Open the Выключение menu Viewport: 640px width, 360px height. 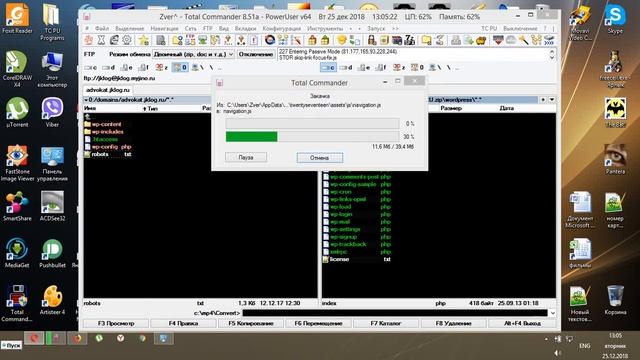coord(520,29)
